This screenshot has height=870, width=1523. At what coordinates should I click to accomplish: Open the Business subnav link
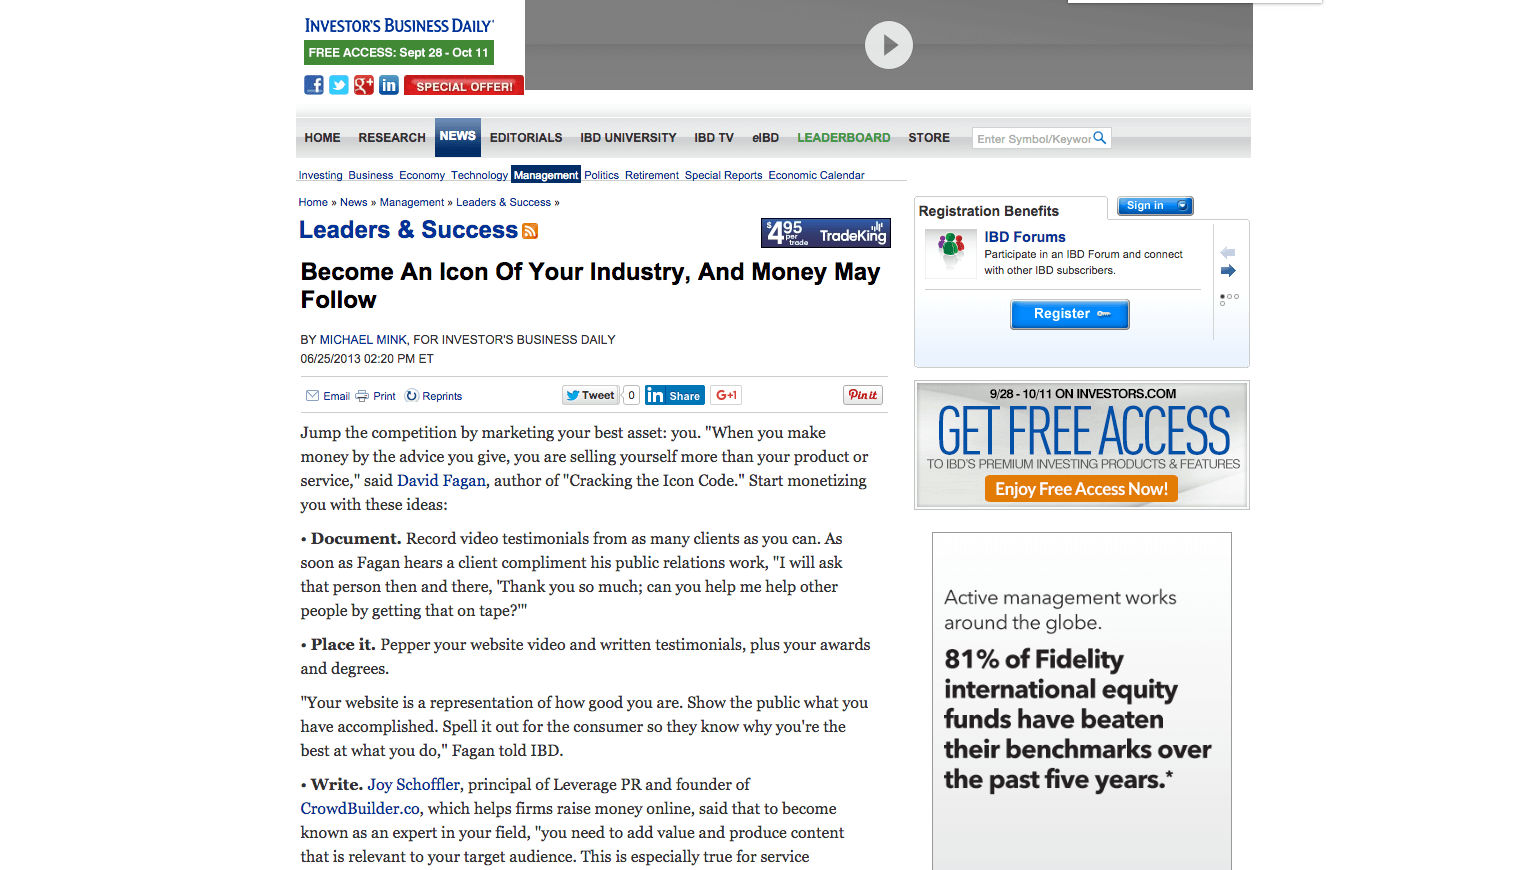pyautogui.click(x=370, y=175)
